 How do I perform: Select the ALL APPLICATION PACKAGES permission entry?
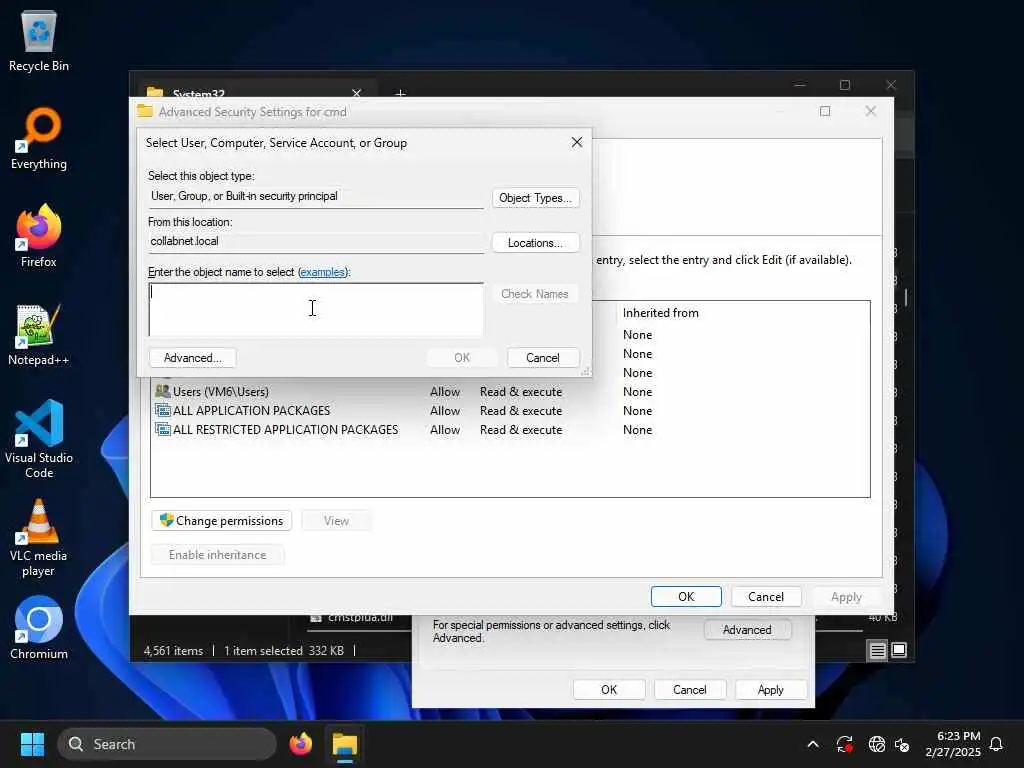click(x=511, y=410)
